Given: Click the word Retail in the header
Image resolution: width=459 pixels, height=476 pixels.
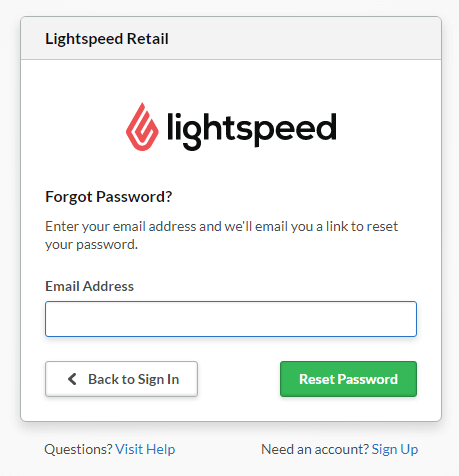Looking at the screenshot, I should 148,39.
